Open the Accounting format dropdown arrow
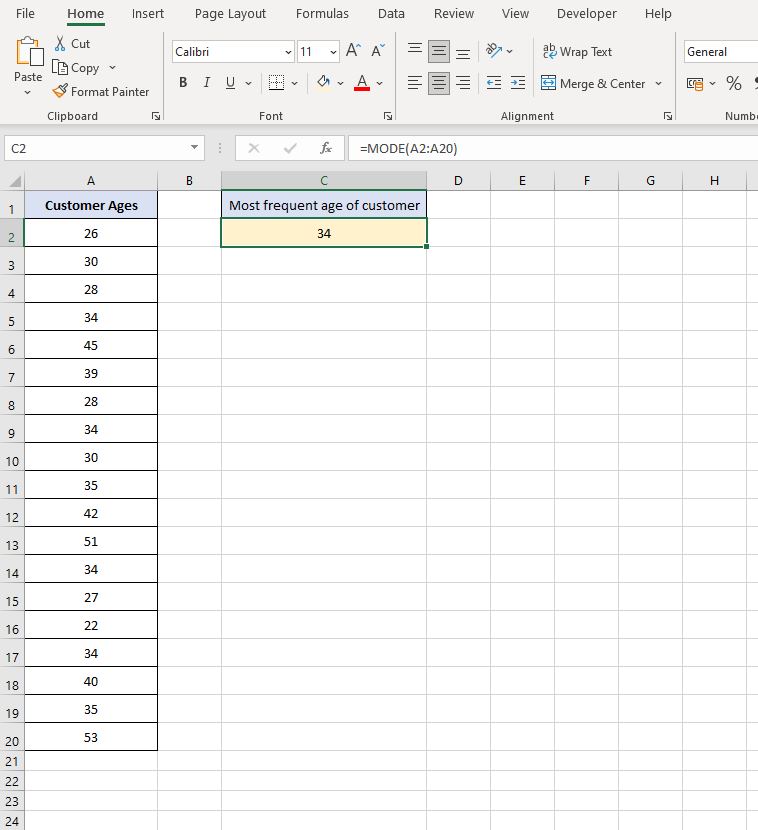758x830 pixels. pyautogui.click(x=712, y=84)
